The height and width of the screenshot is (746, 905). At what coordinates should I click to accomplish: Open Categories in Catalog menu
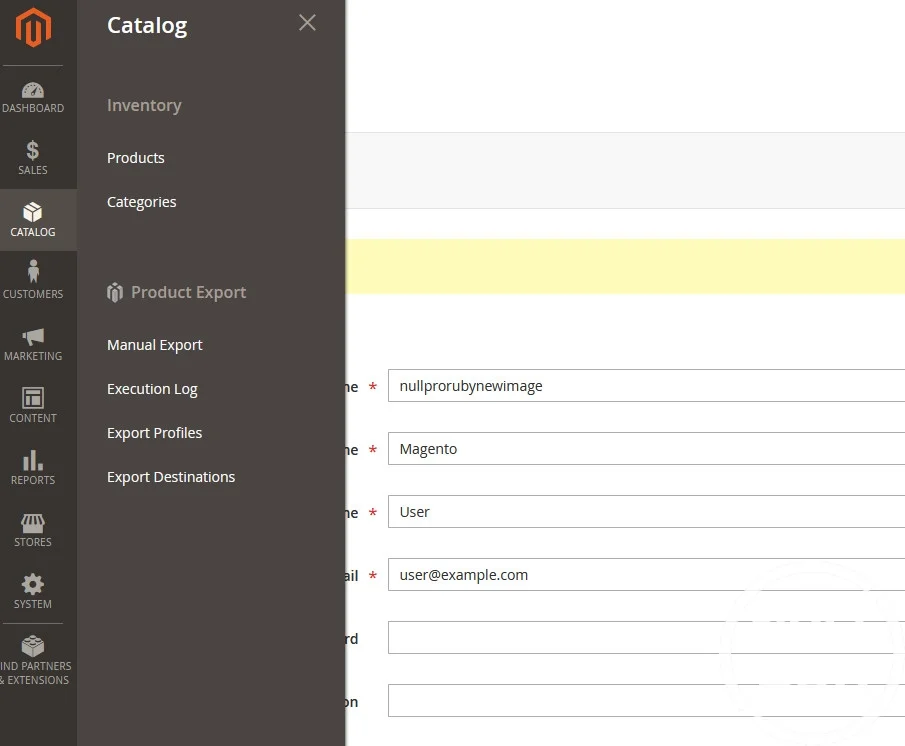(142, 202)
